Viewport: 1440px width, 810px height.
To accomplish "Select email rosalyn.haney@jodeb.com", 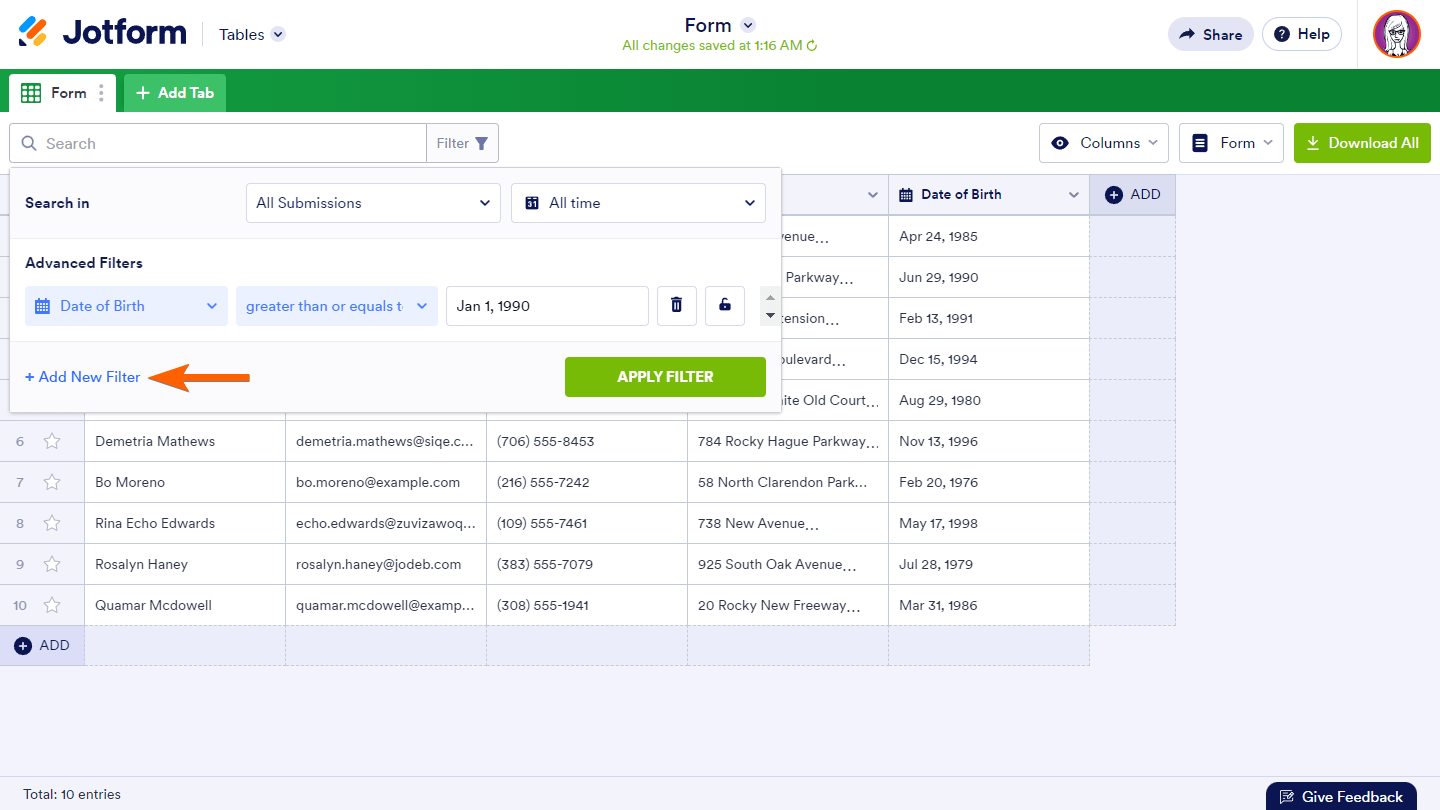I will point(386,564).
